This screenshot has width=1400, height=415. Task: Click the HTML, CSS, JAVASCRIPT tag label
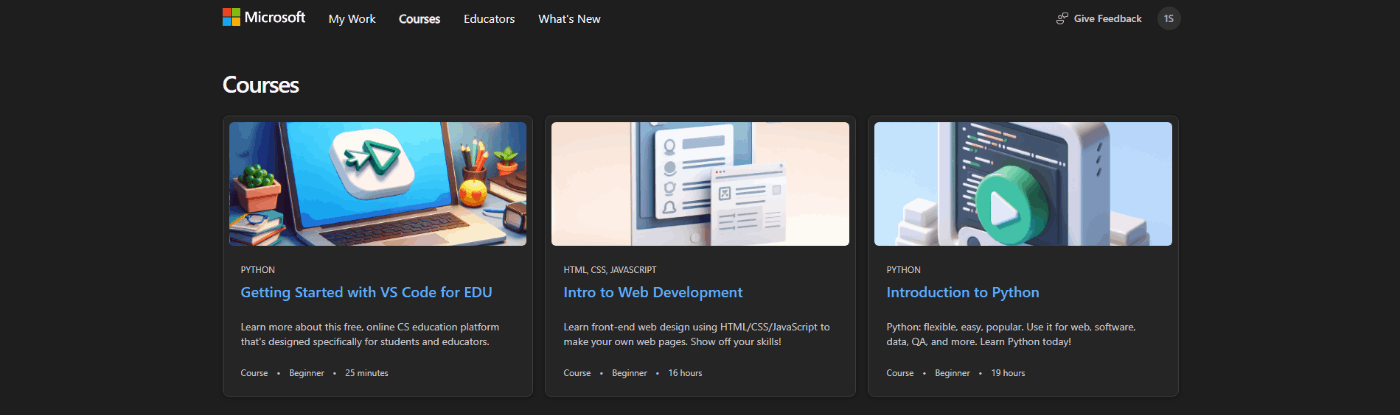click(610, 270)
